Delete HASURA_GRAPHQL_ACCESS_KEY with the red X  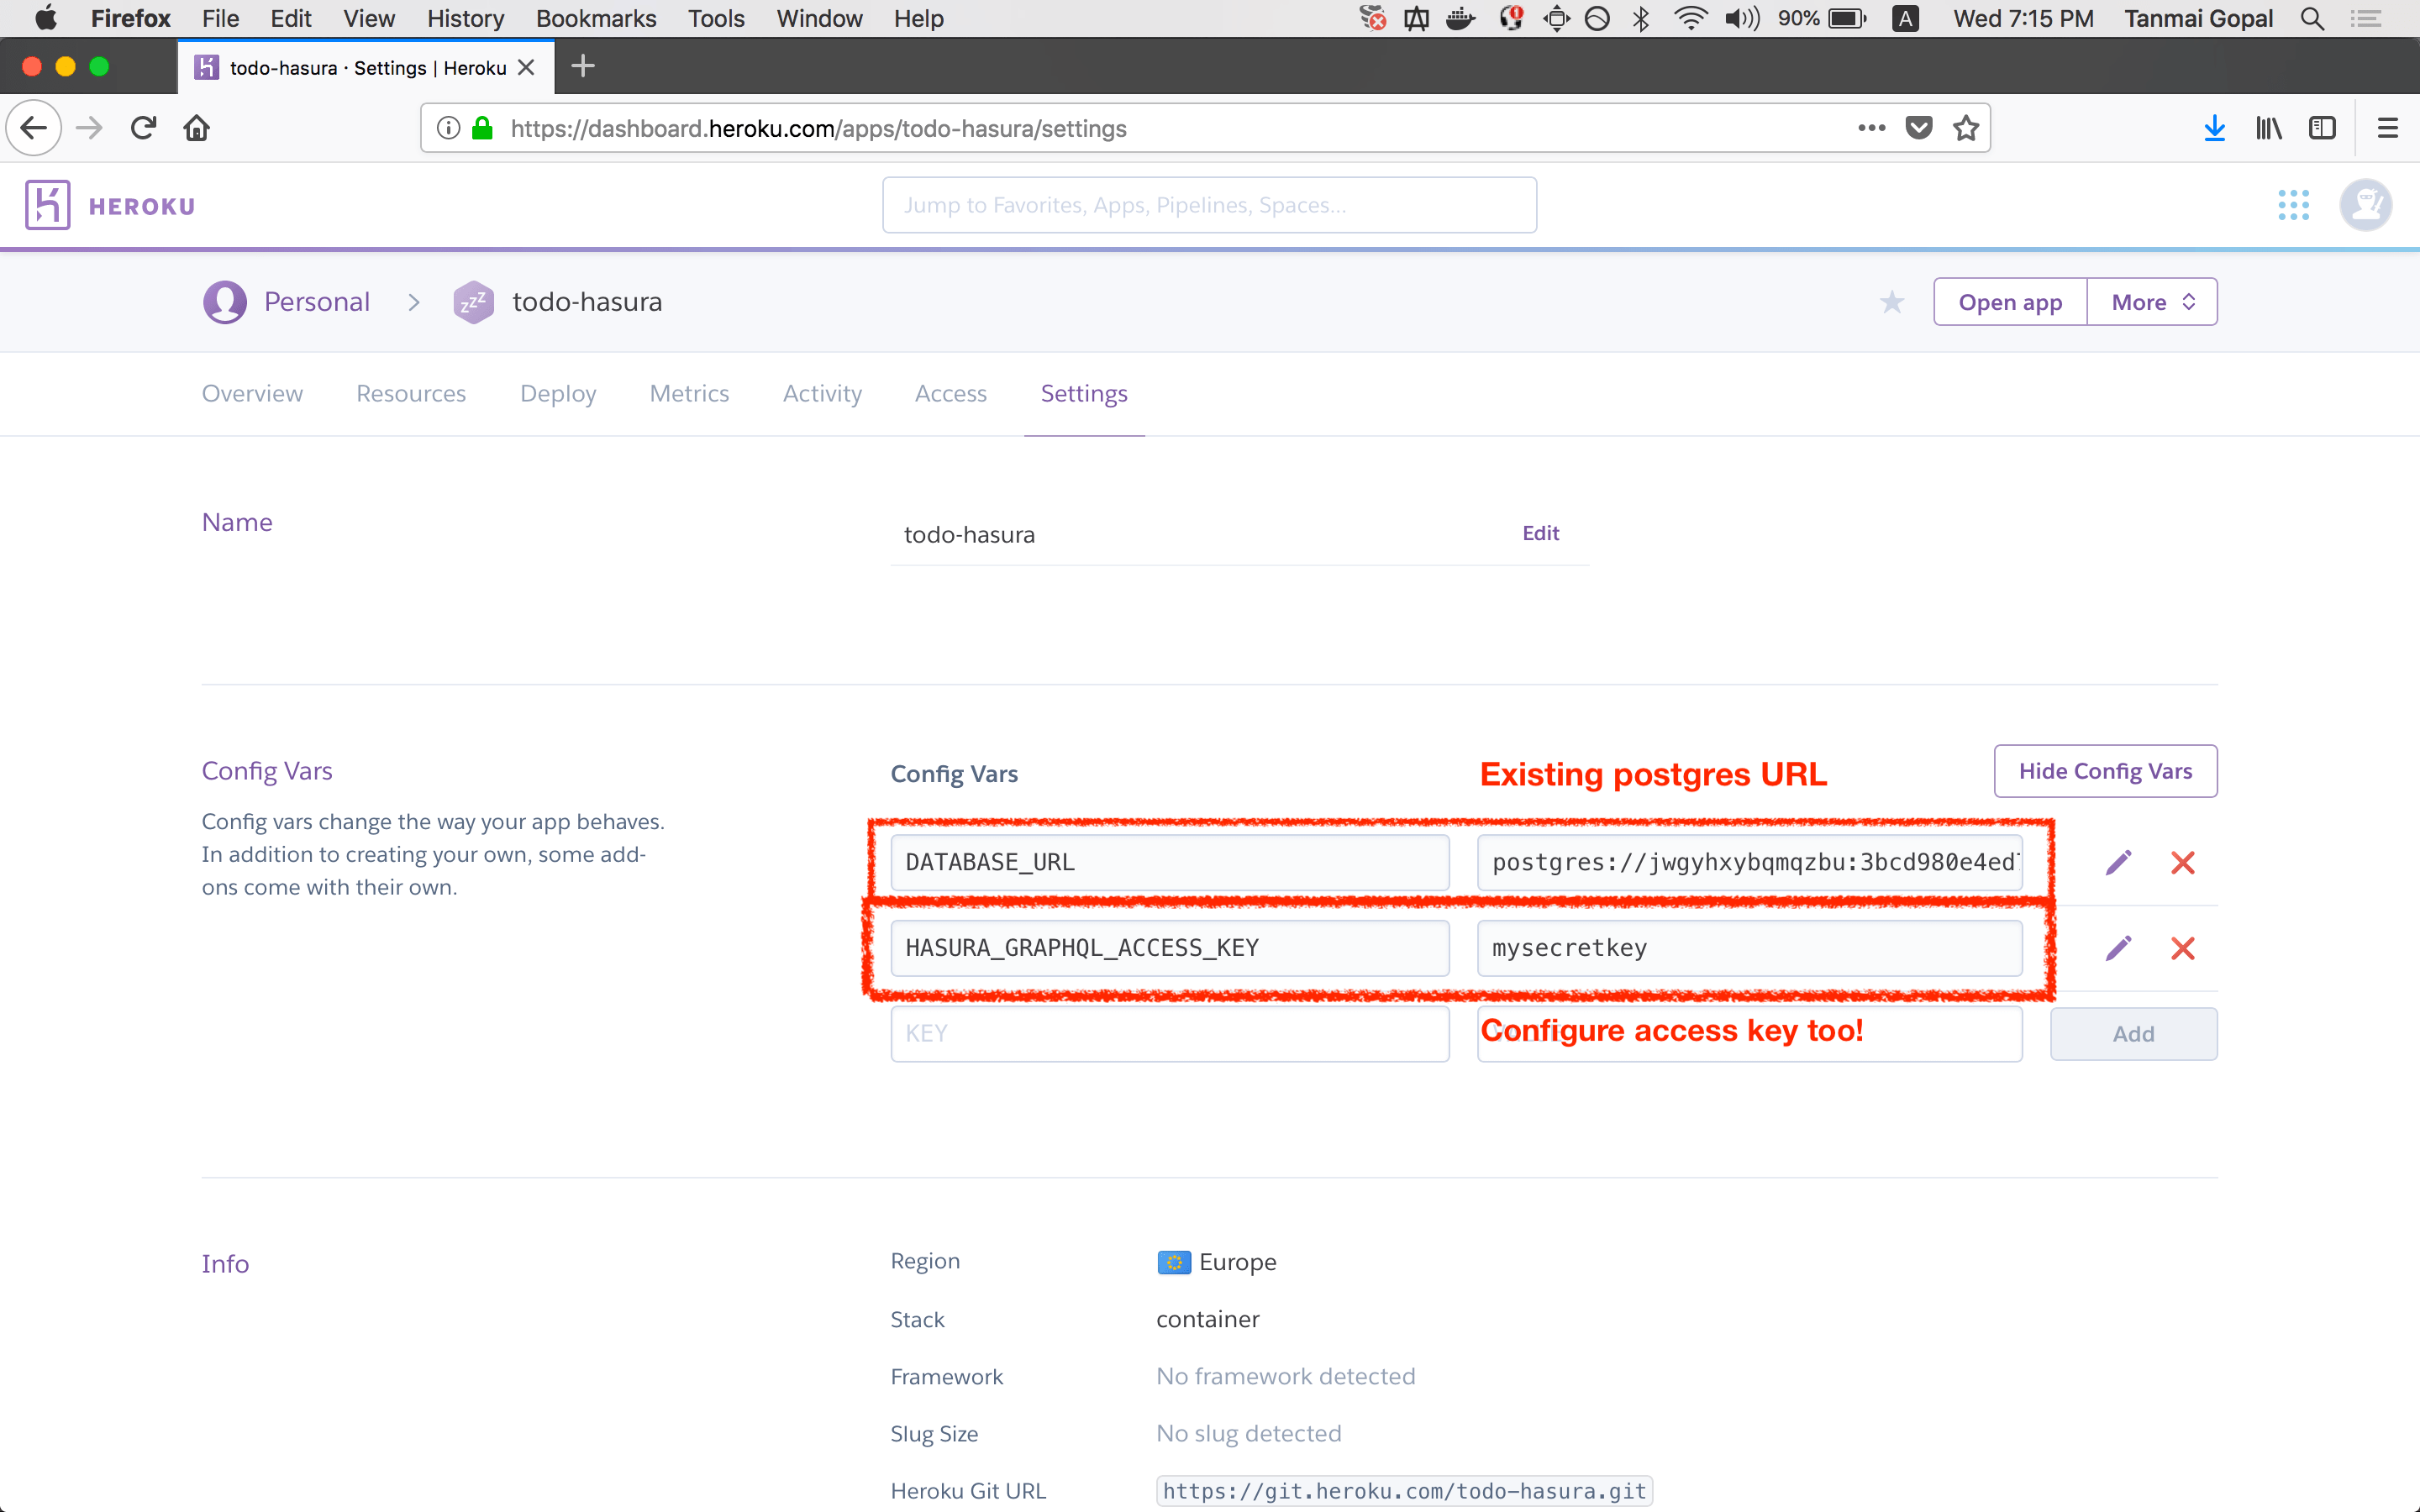coord(2182,948)
